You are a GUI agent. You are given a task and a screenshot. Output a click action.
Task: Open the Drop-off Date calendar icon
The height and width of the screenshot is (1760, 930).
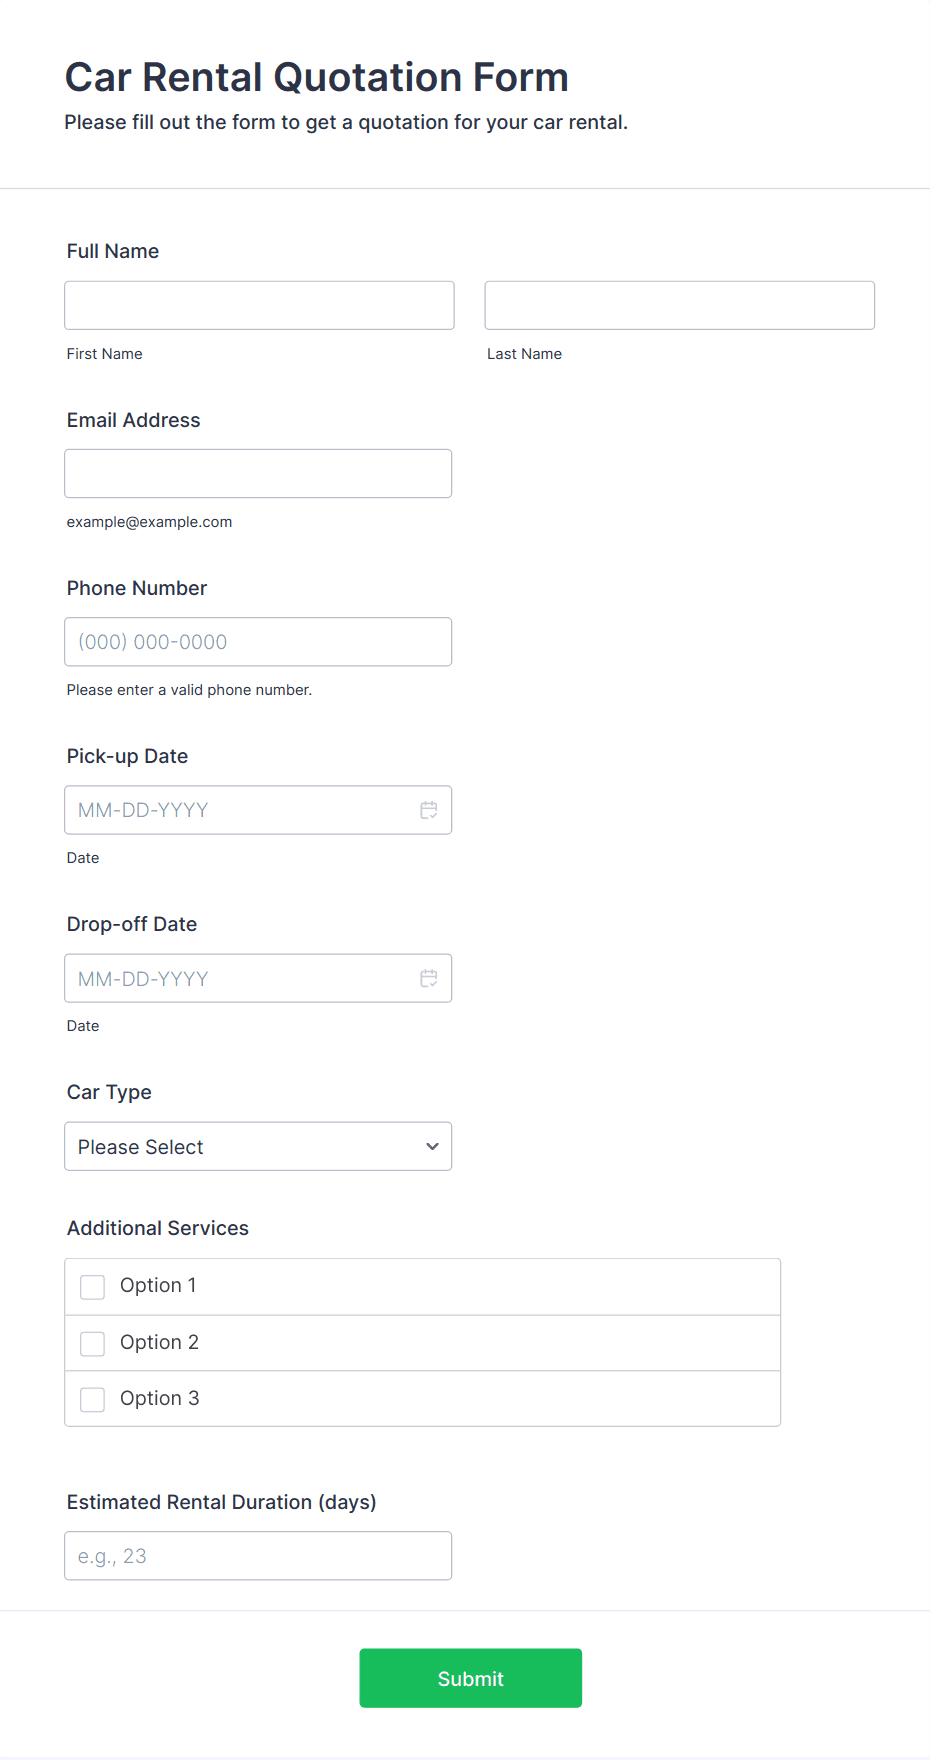(x=428, y=978)
